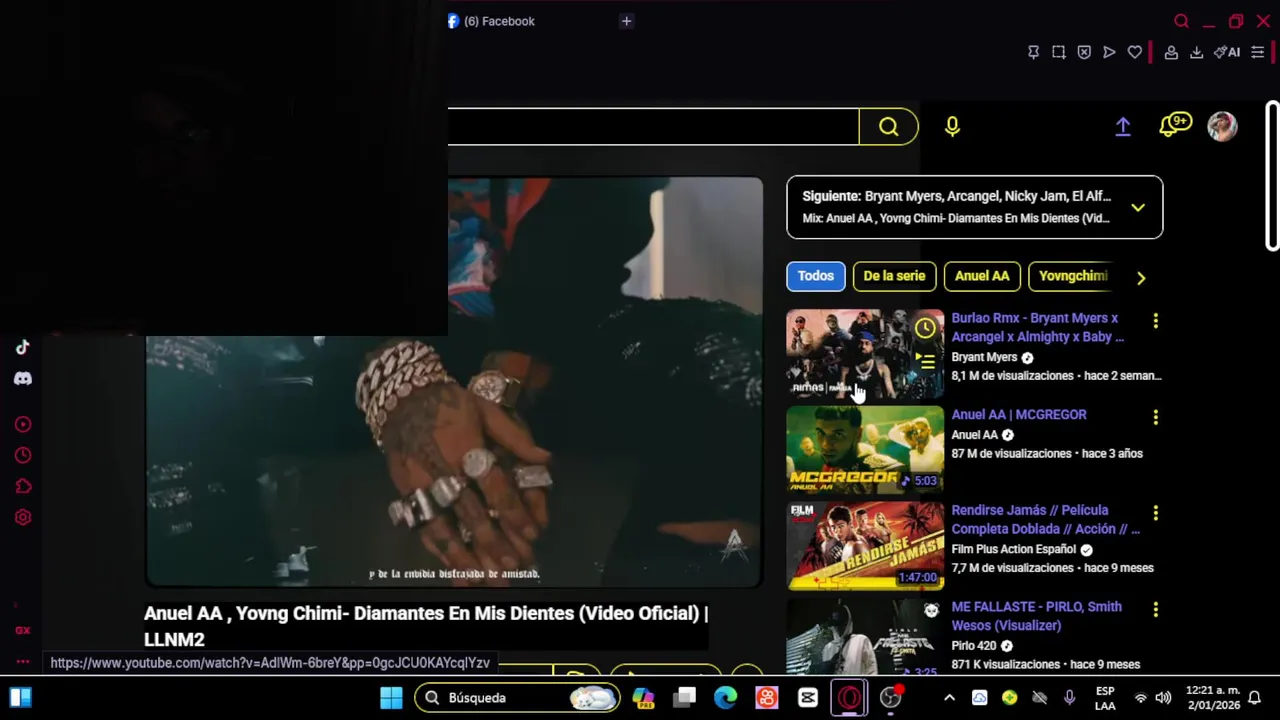Viewport: 1280px width, 720px height.
Task: Open the date and time 12:21 a. m.
Action: click(x=1213, y=698)
